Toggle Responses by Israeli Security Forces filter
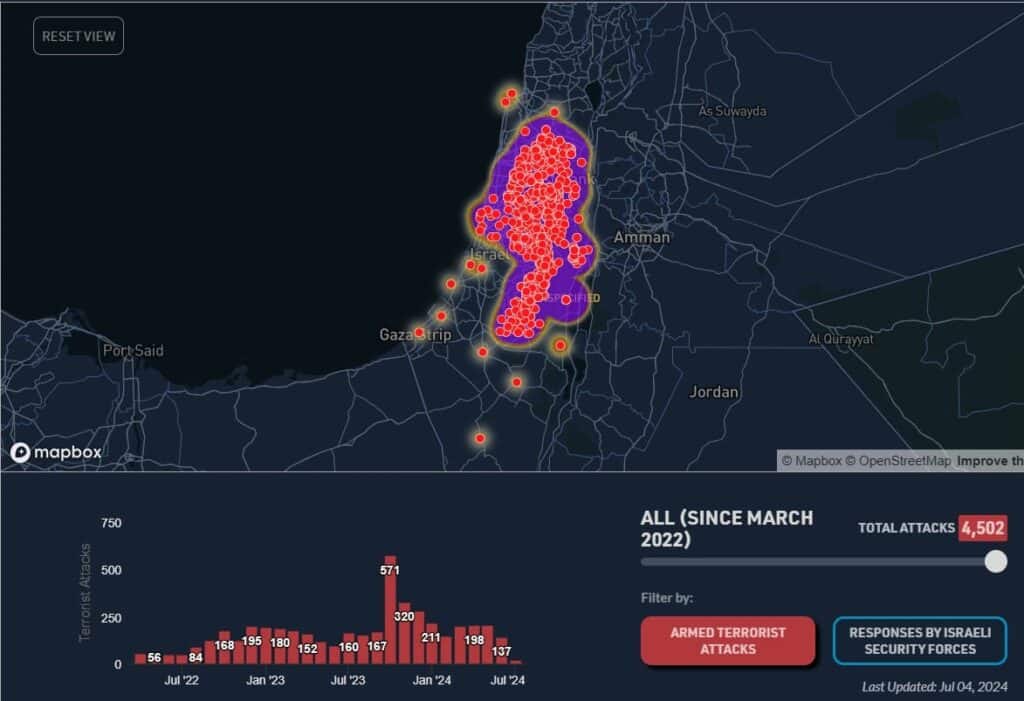Image resolution: width=1024 pixels, height=701 pixels. pos(919,640)
